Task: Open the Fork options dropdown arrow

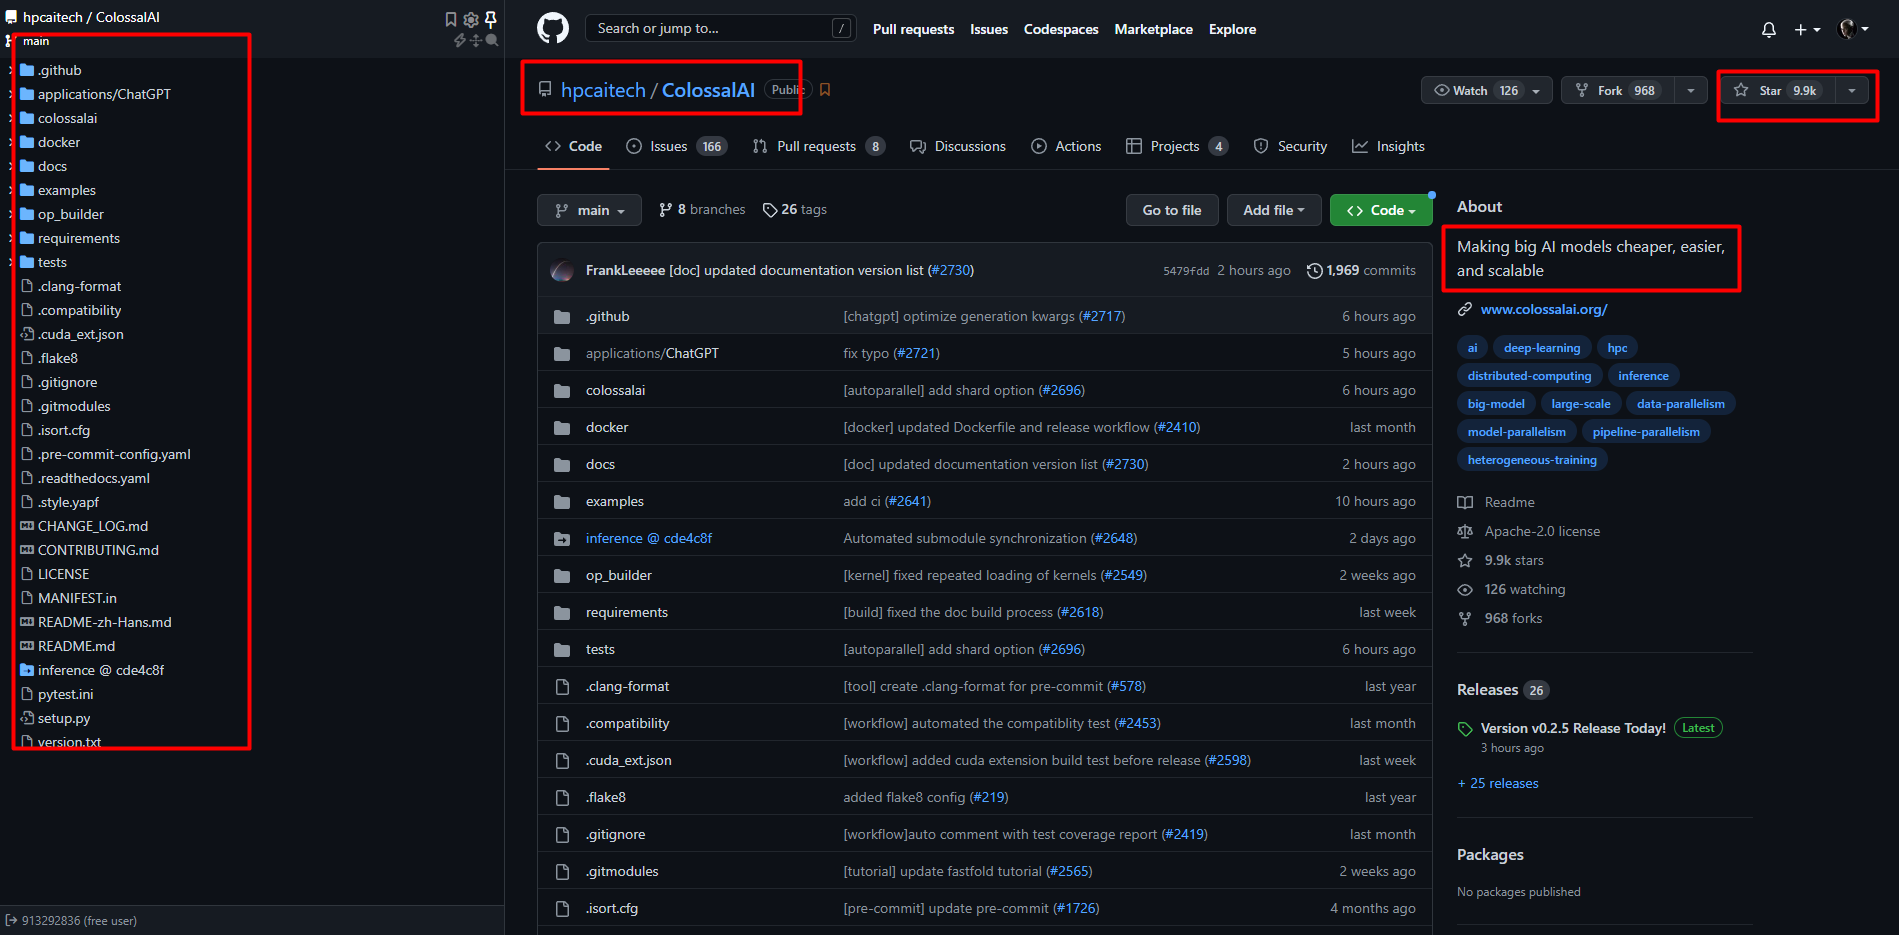Action: click(1690, 91)
